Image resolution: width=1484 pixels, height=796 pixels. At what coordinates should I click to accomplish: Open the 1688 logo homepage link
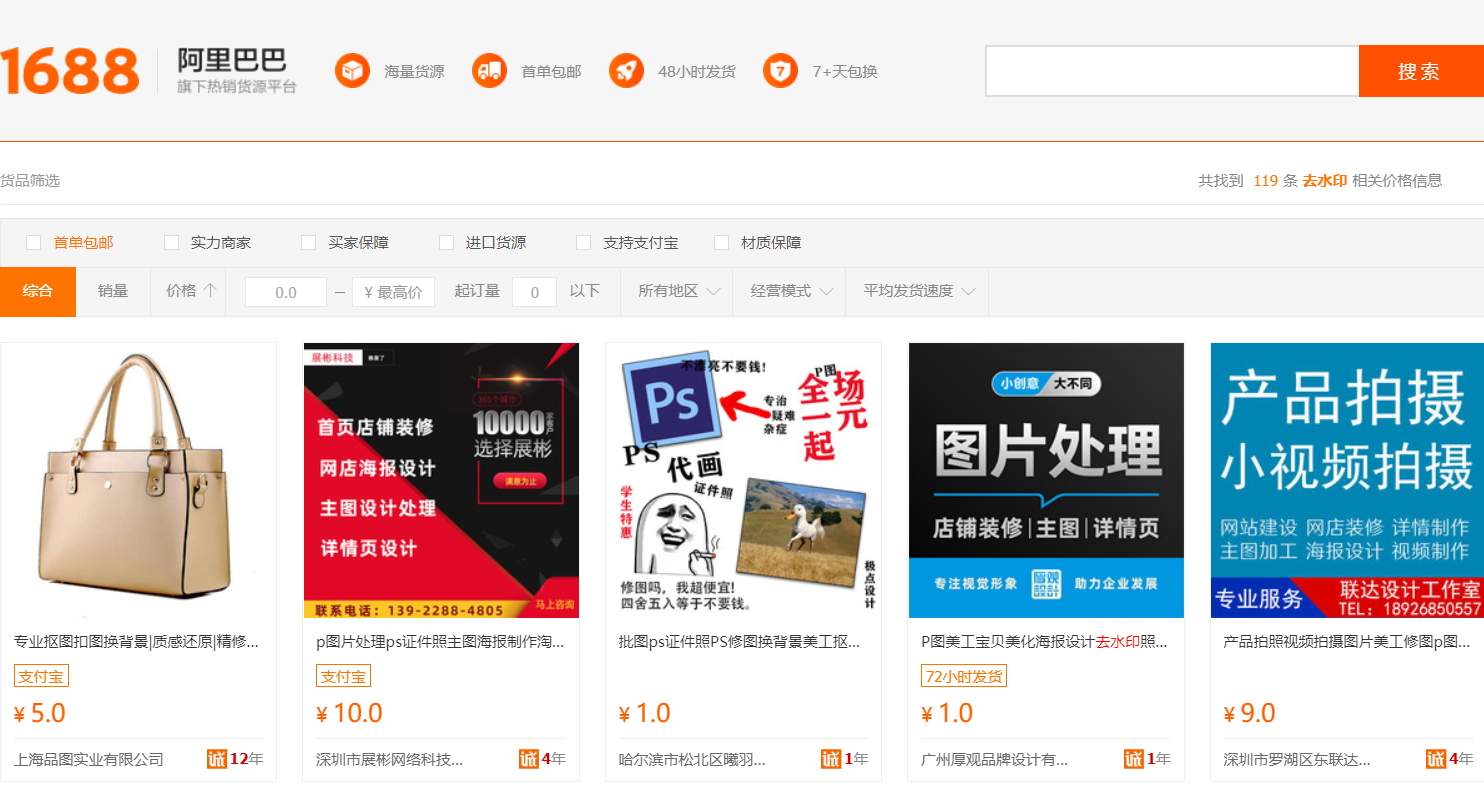(70, 71)
